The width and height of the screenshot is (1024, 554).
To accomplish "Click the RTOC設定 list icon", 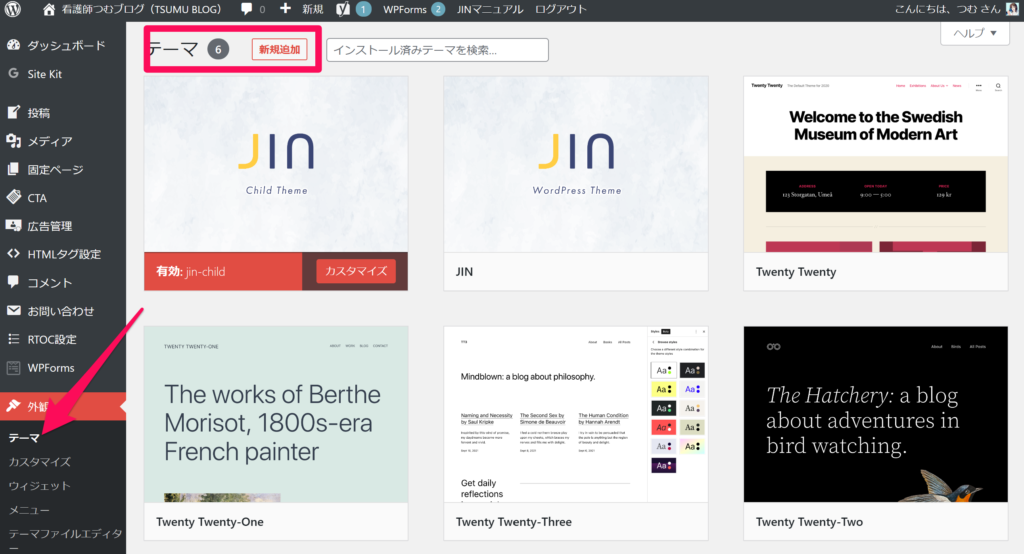I will 13,339.
